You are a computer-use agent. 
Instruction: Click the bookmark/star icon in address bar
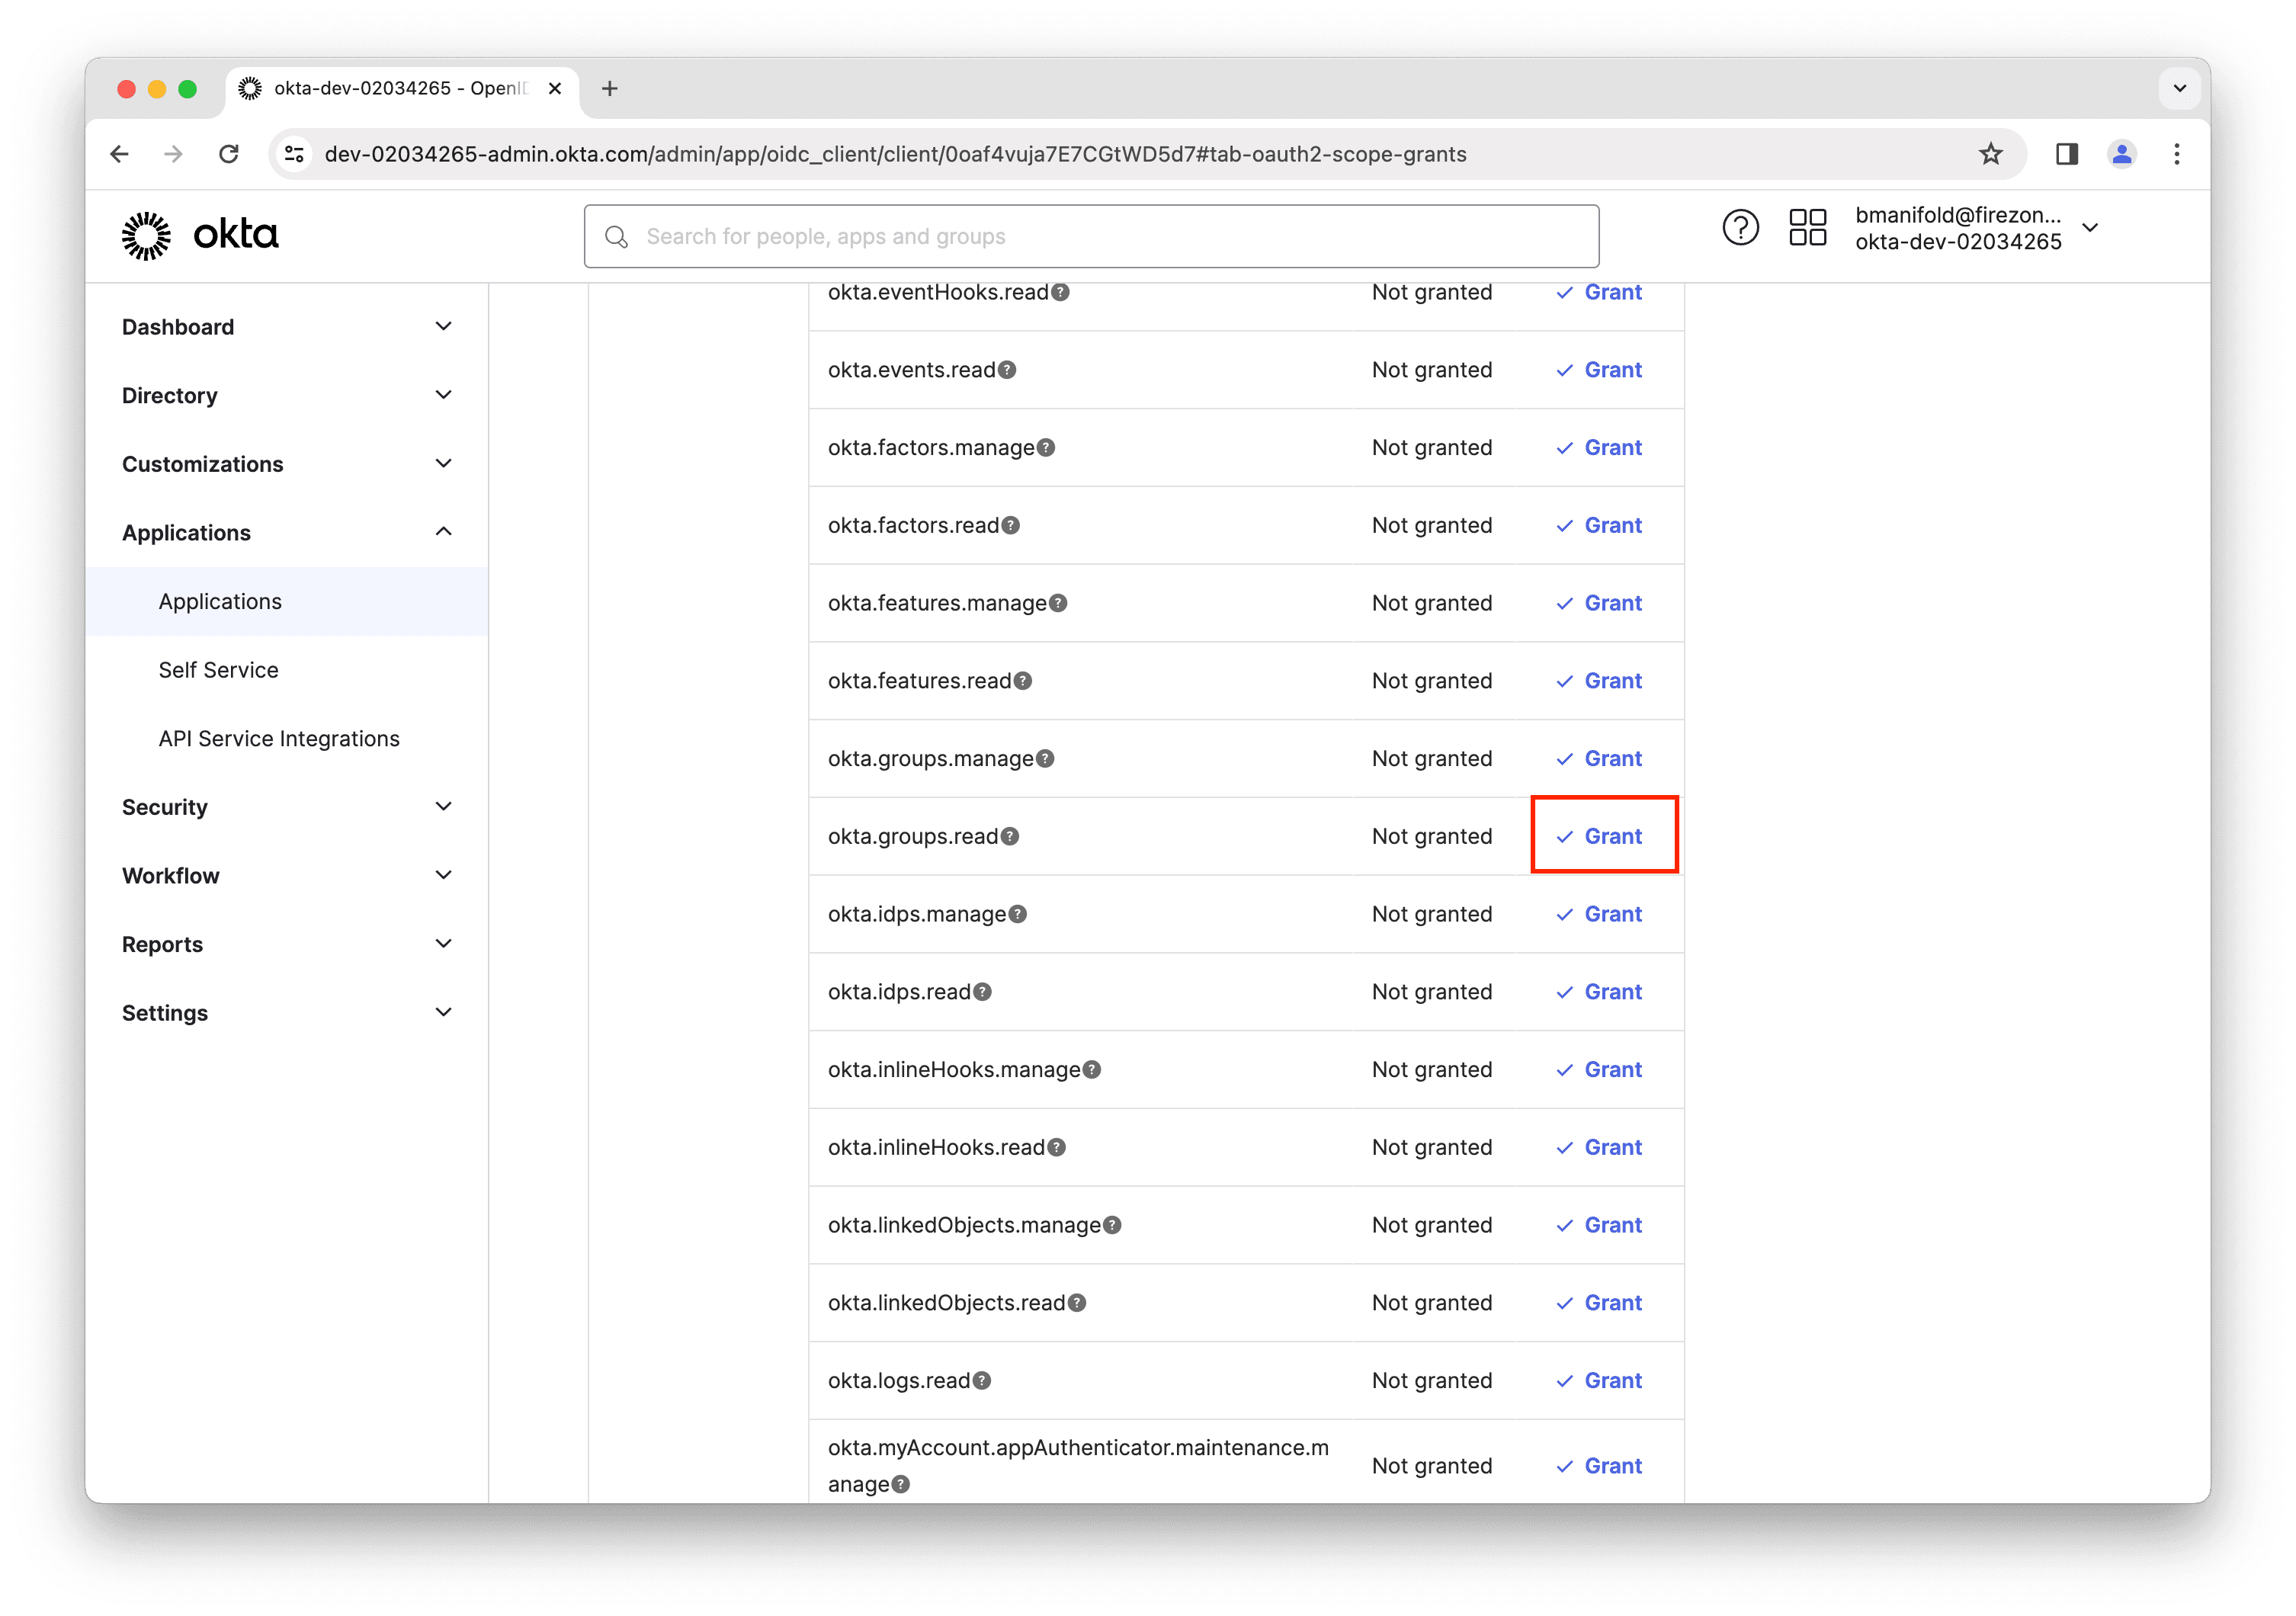click(x=1993, y=154)
